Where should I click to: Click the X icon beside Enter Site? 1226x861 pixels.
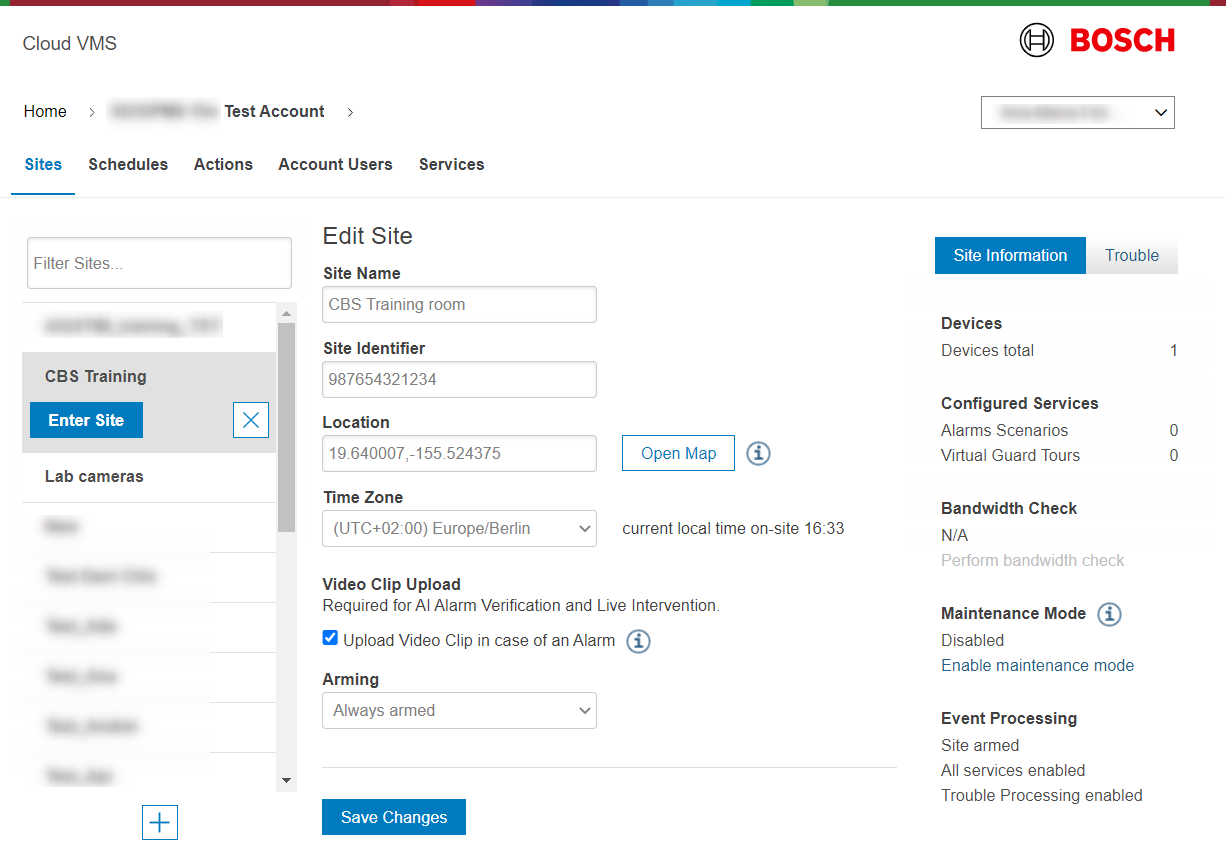tap(251, 420)
